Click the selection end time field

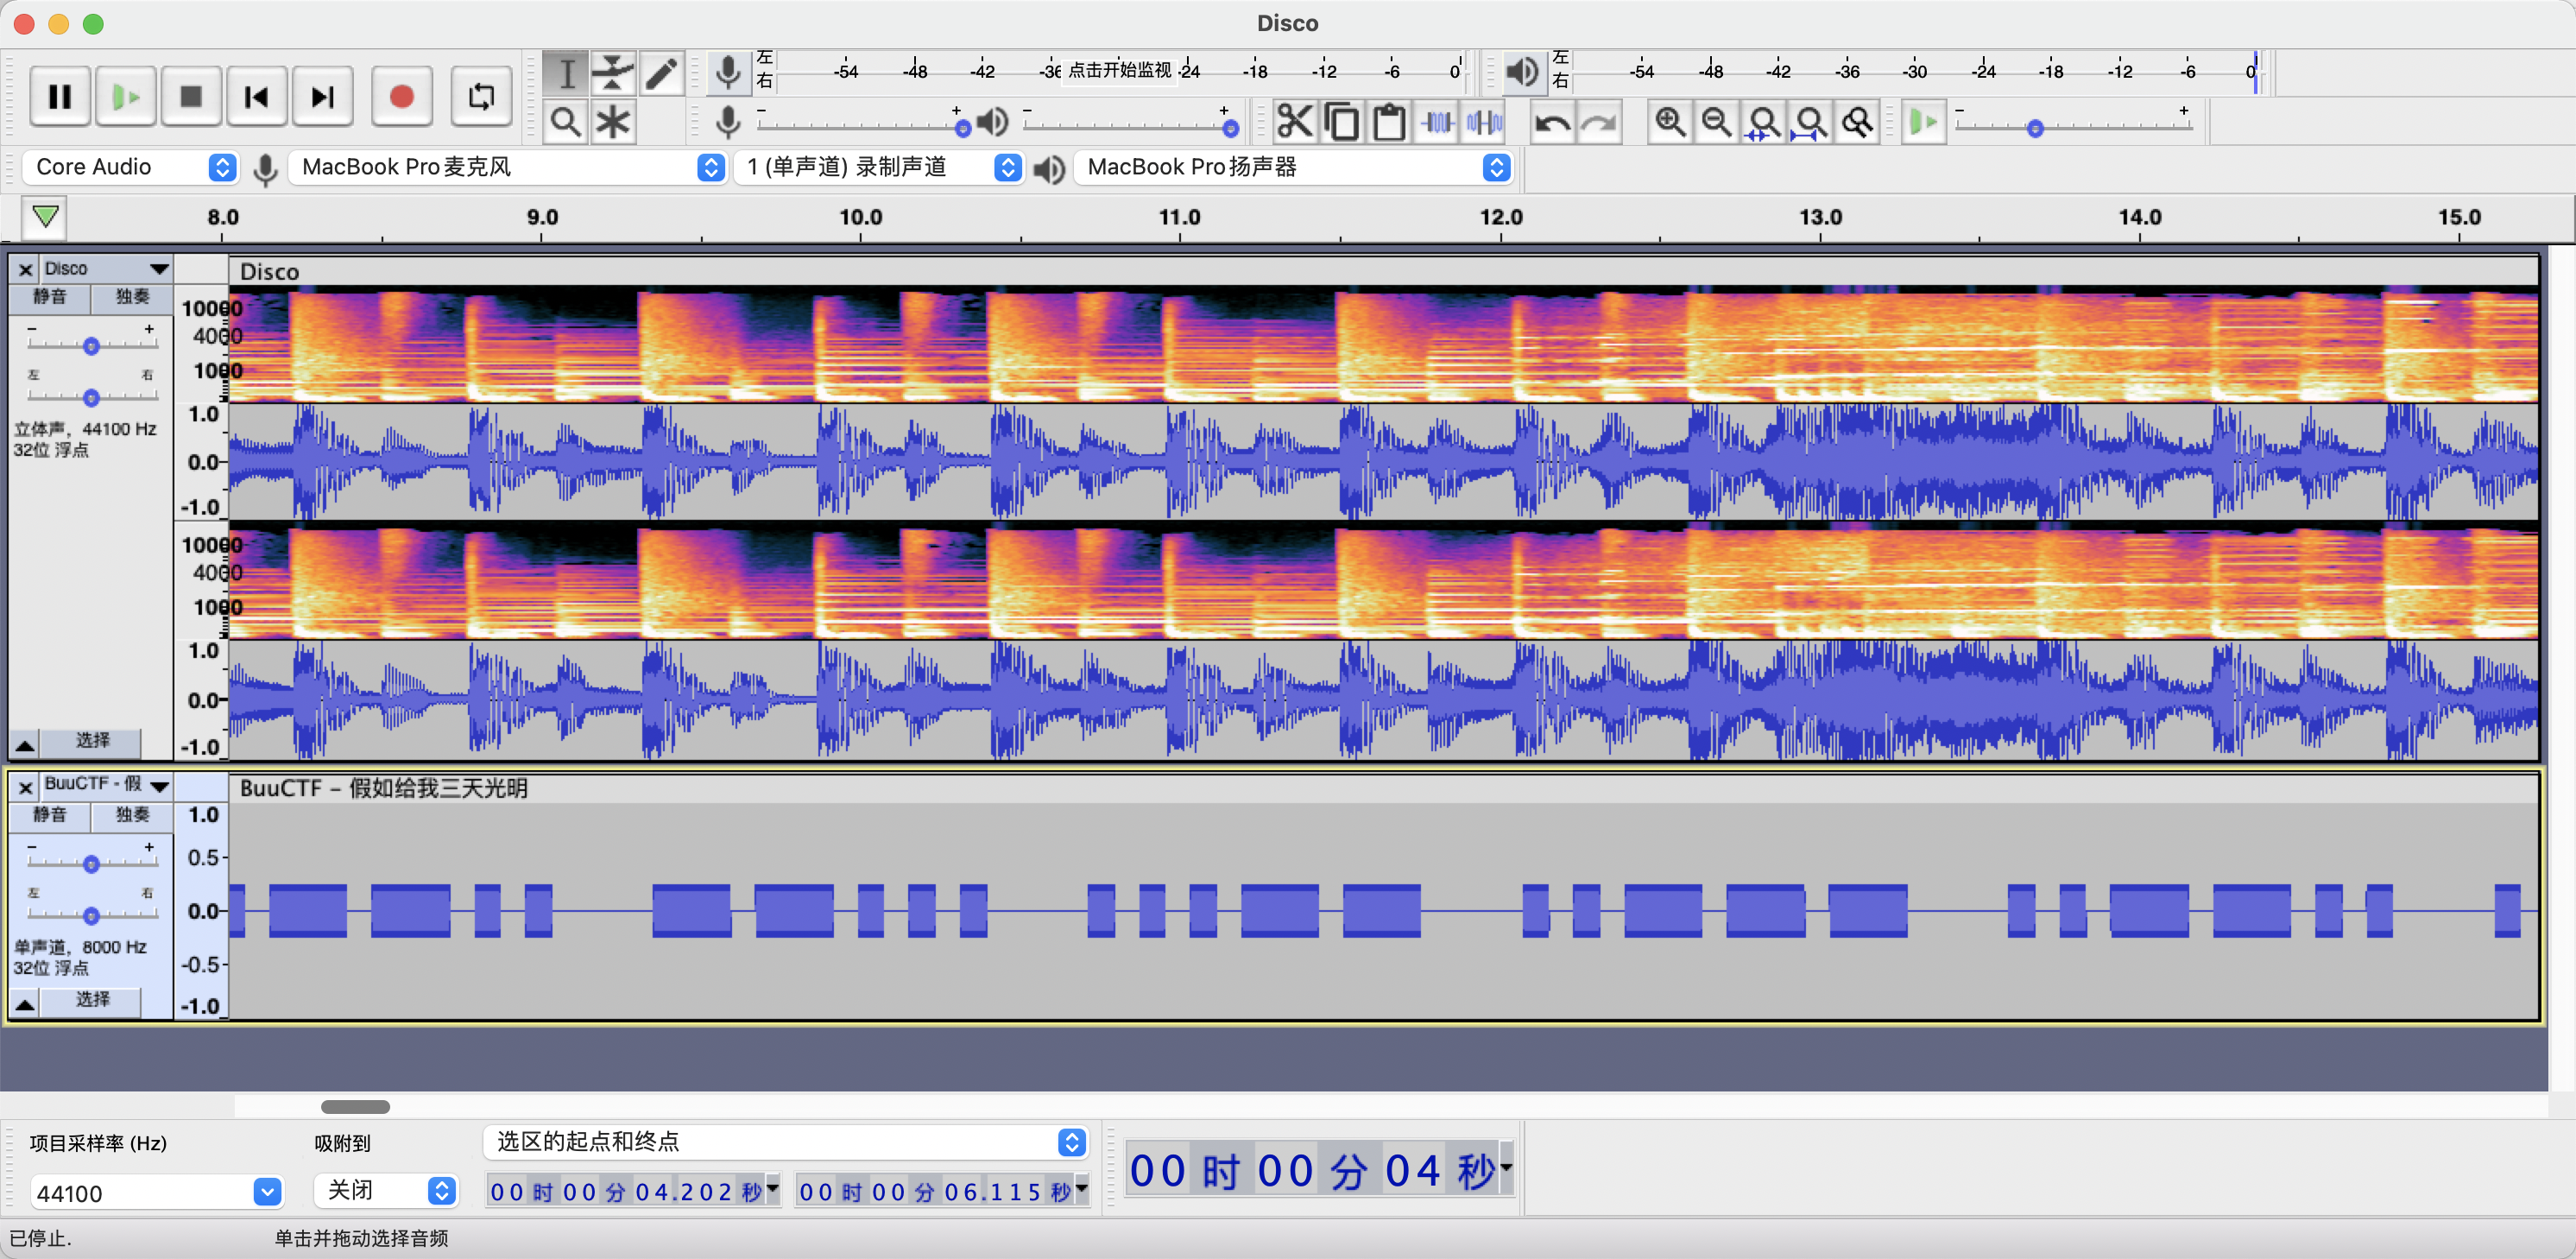[942, 1191]
